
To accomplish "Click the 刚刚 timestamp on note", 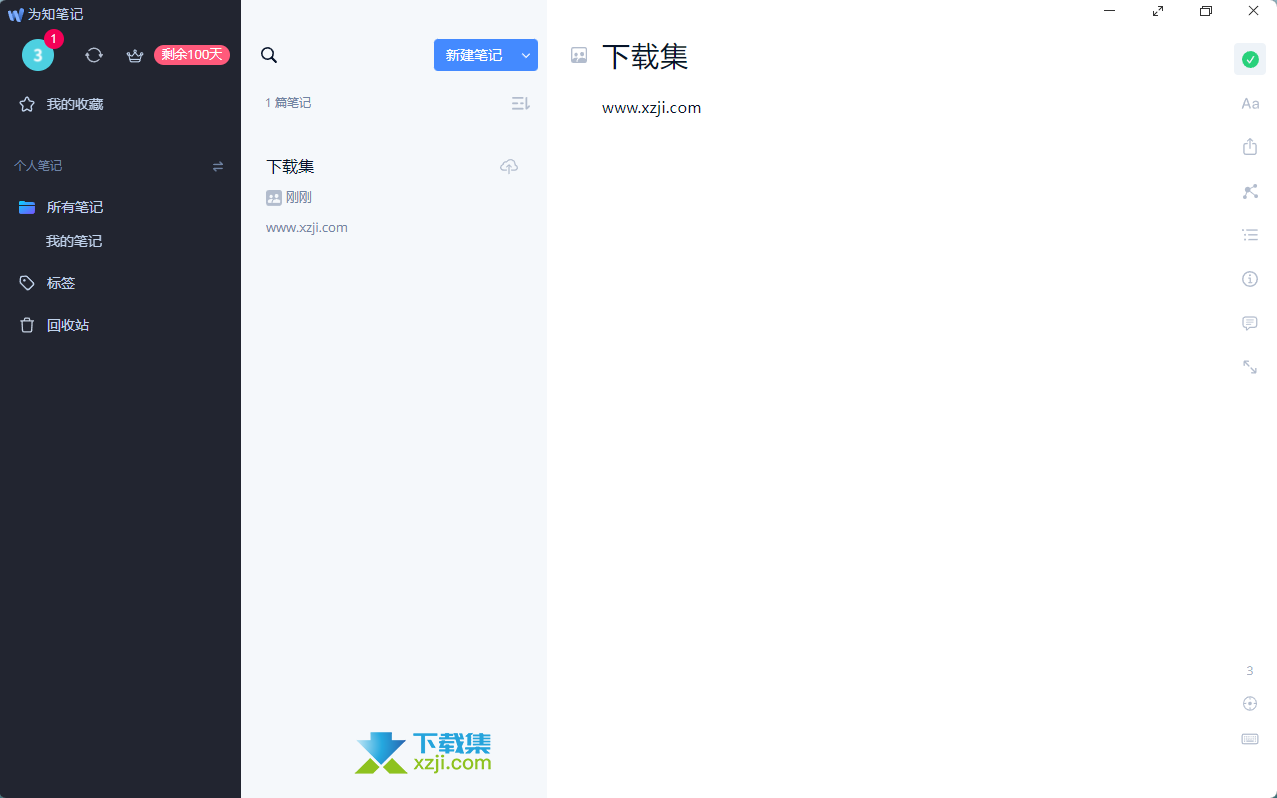I will point(299,198).
